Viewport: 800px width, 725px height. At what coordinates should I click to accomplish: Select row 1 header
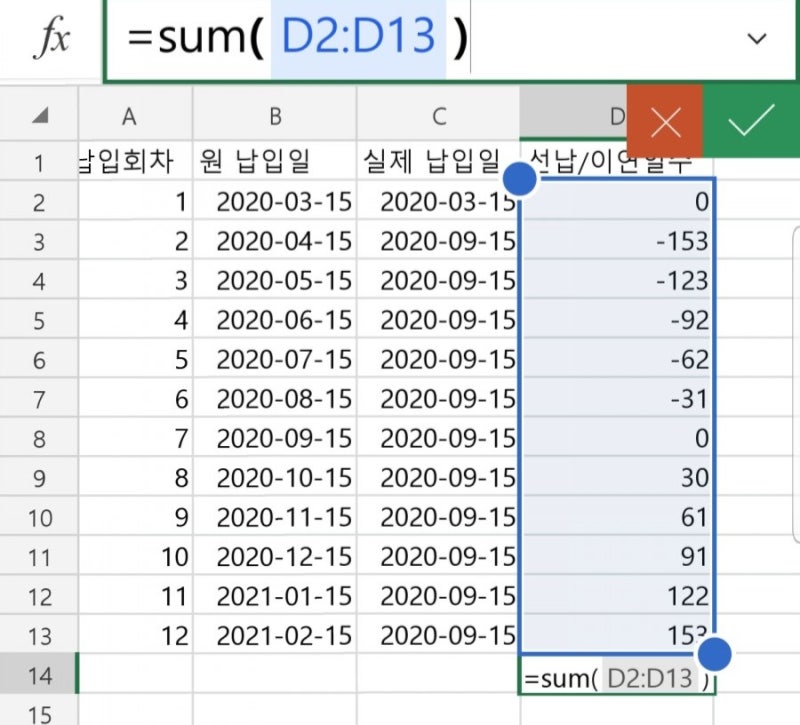pos(39,163)
